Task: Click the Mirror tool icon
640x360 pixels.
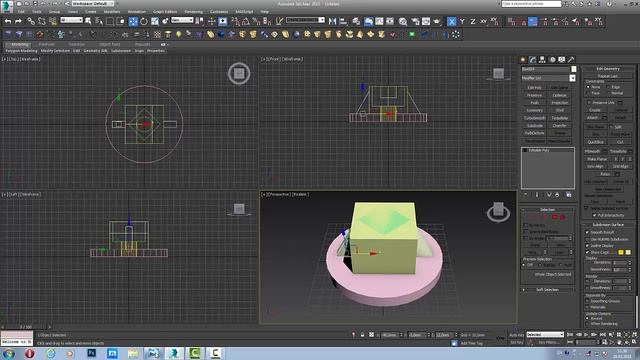Action: [332, 21]
